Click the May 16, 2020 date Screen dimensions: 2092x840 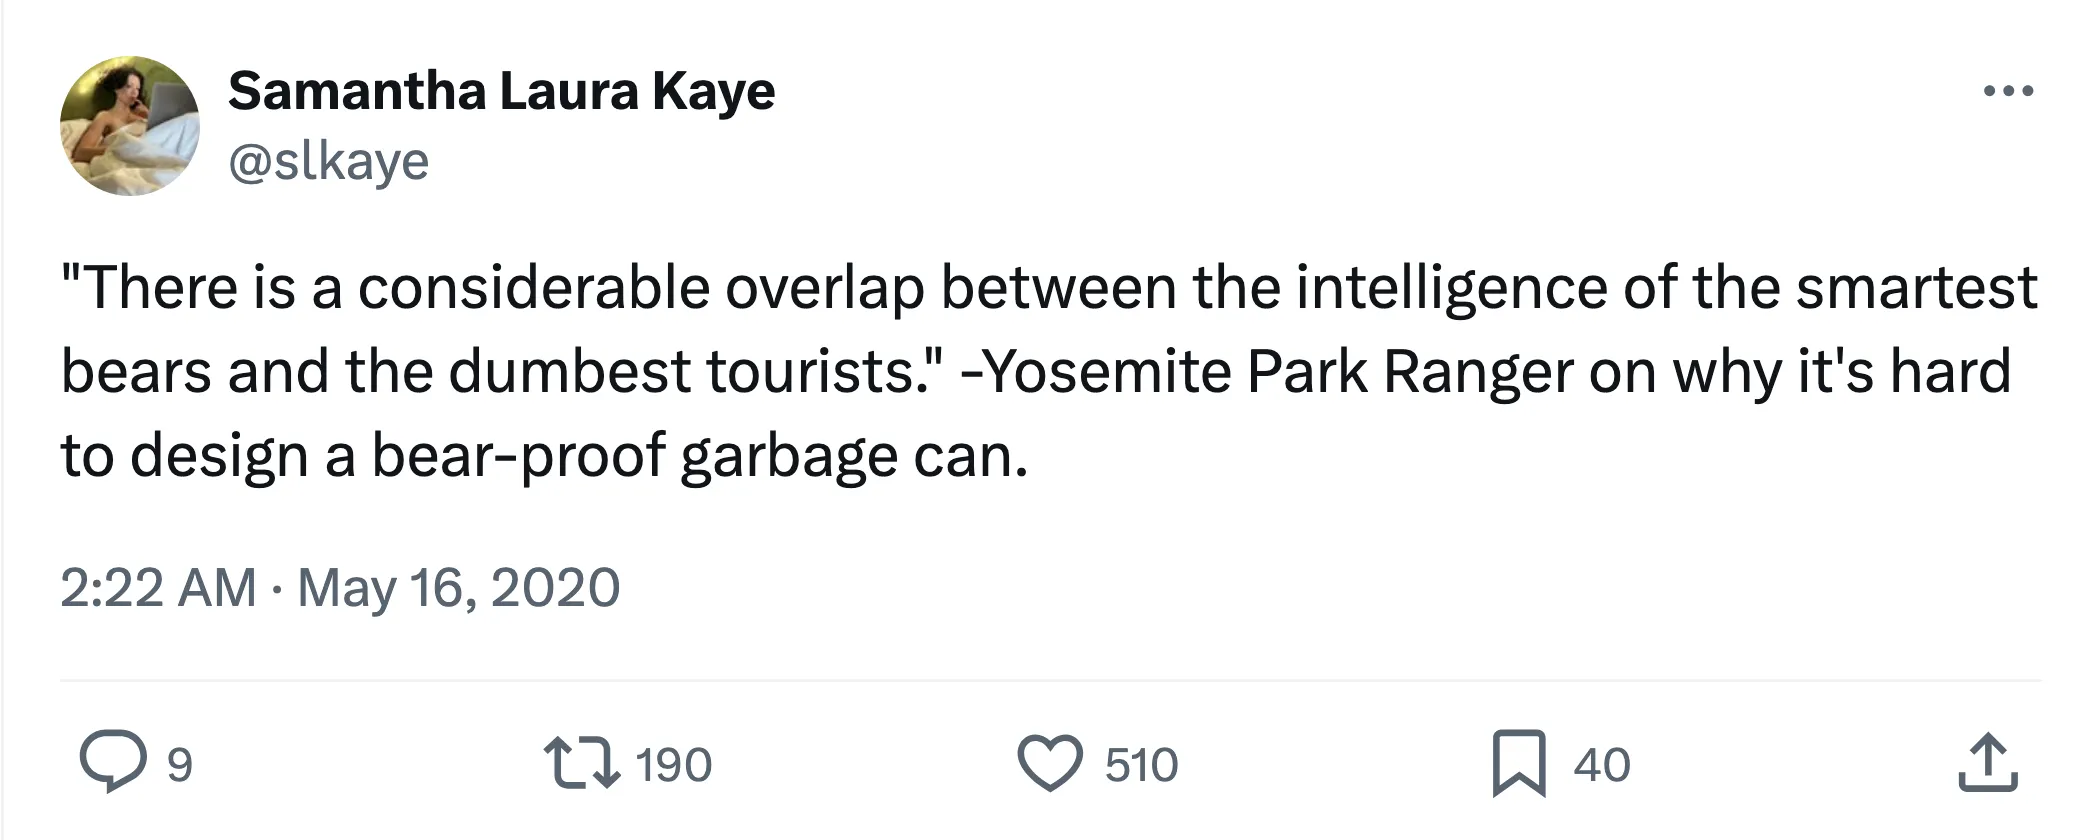[x=459, y=588]
